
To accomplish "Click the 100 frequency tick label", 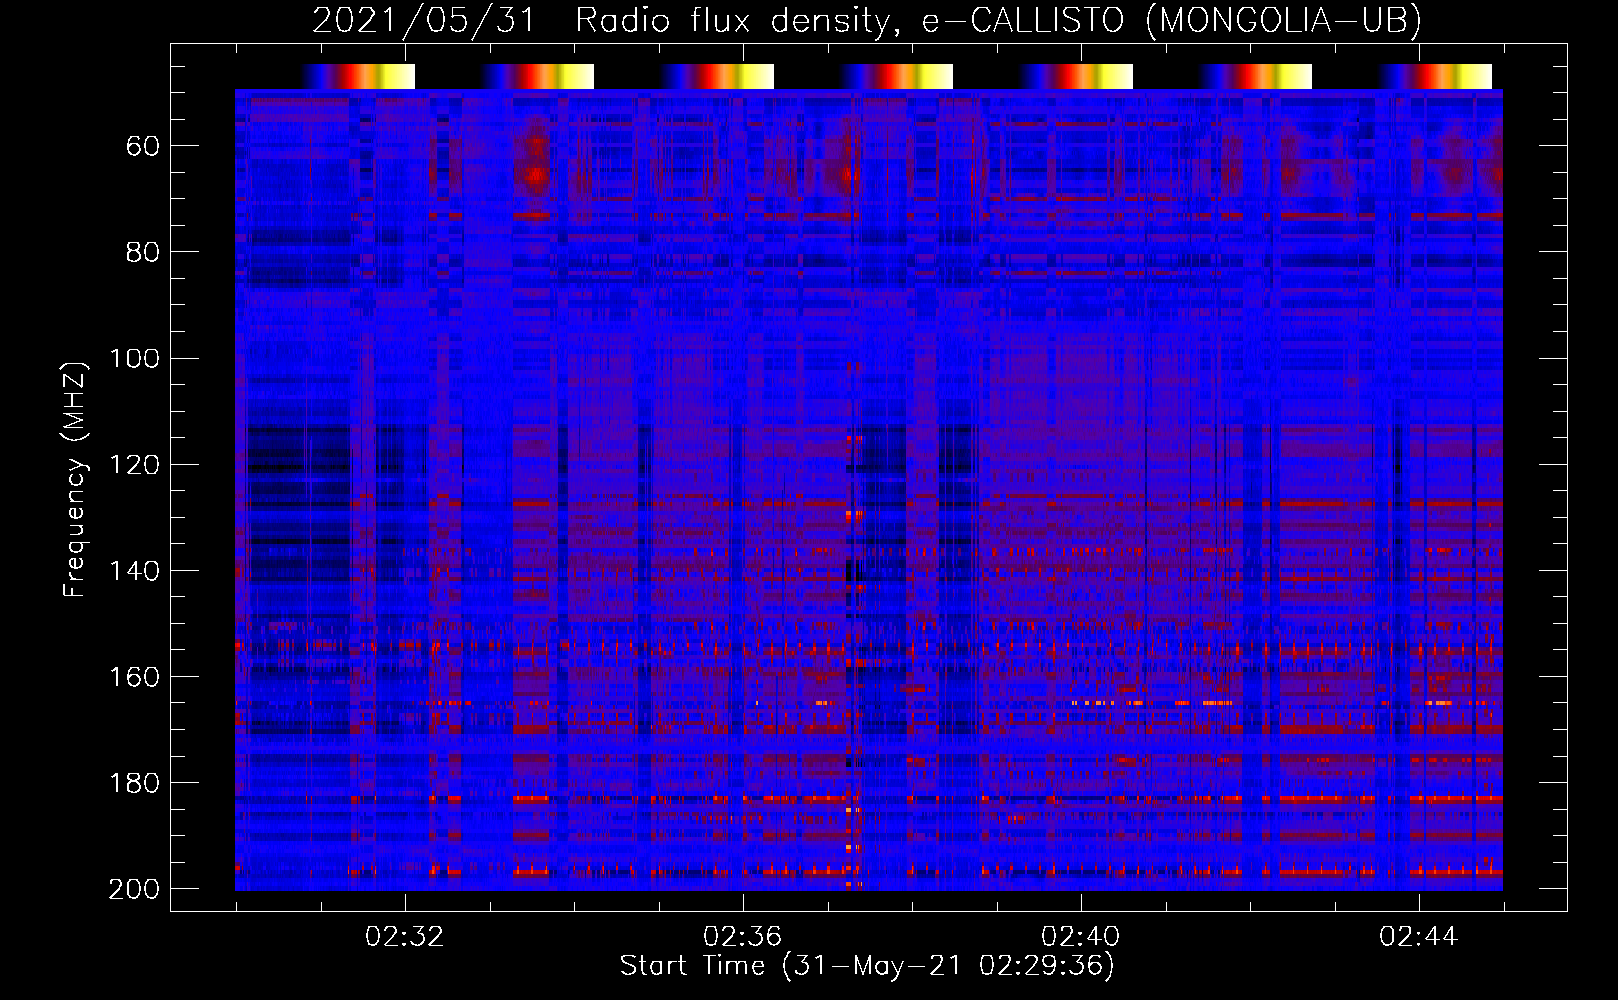I will click(134, 358).
